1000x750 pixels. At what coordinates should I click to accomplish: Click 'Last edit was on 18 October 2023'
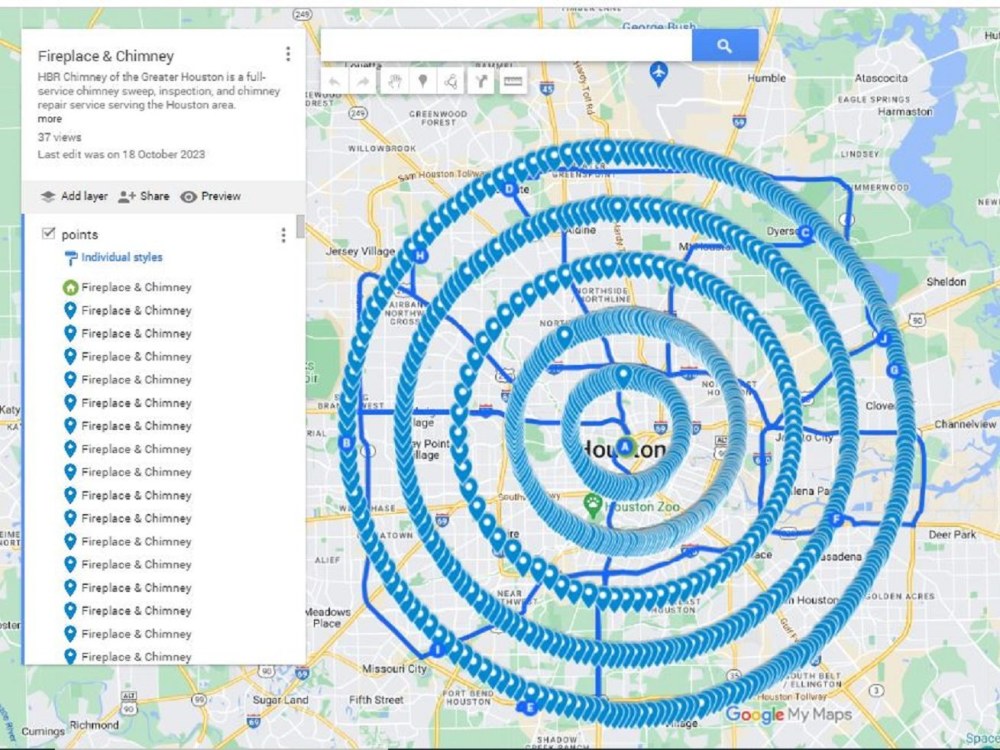pos(121,154)
